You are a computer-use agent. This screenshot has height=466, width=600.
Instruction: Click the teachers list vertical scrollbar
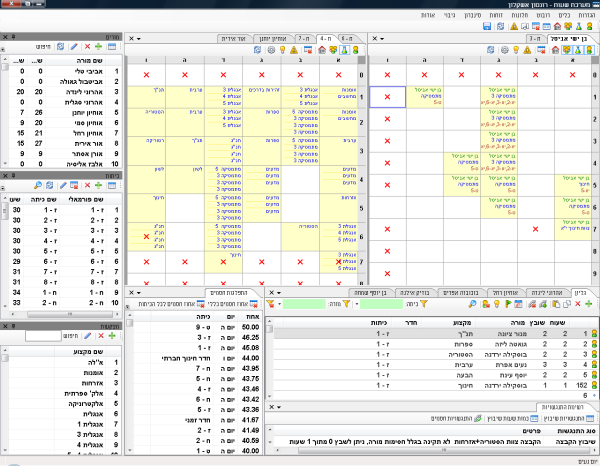(4, 110)
